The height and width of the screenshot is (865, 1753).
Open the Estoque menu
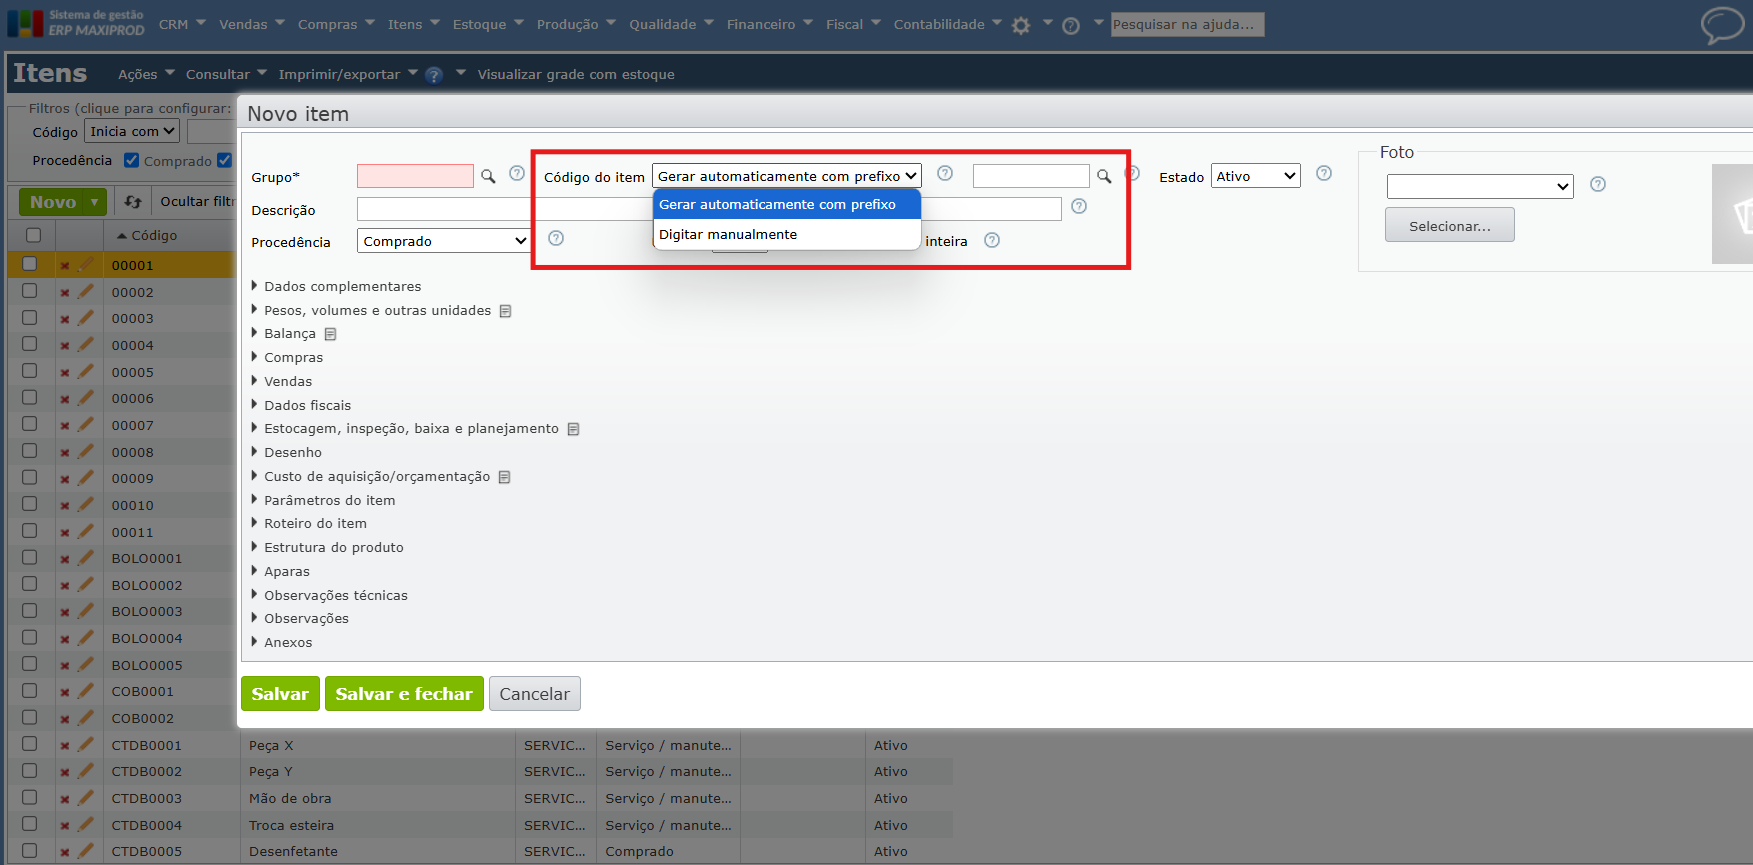click(488, 24)
